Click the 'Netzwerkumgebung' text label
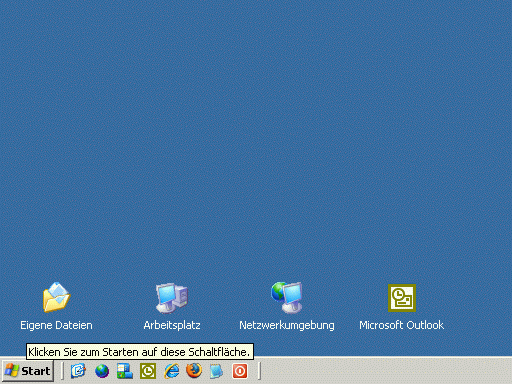Screen dimensions: 512x384 coord(287,325)
